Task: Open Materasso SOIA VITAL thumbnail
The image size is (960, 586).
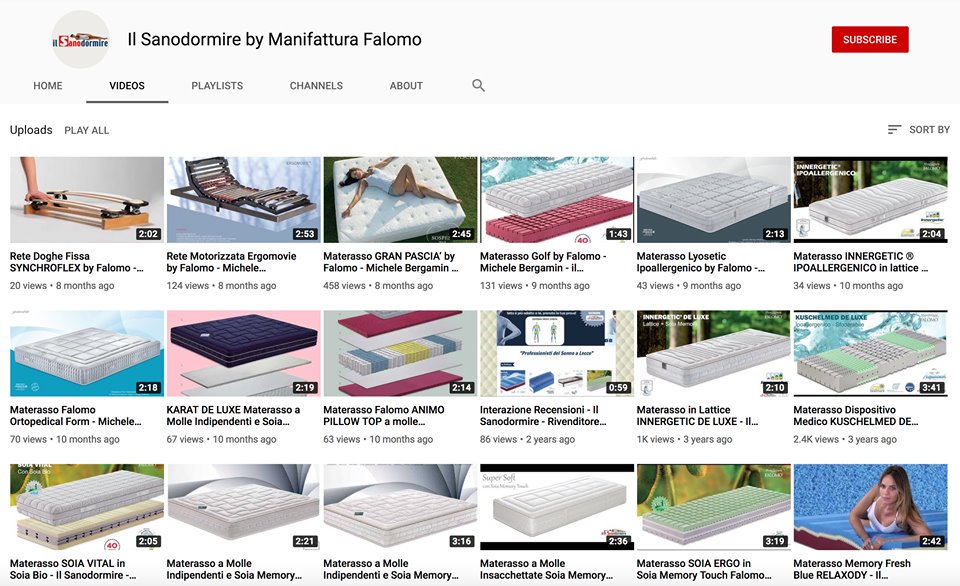Action: point(87,507)
